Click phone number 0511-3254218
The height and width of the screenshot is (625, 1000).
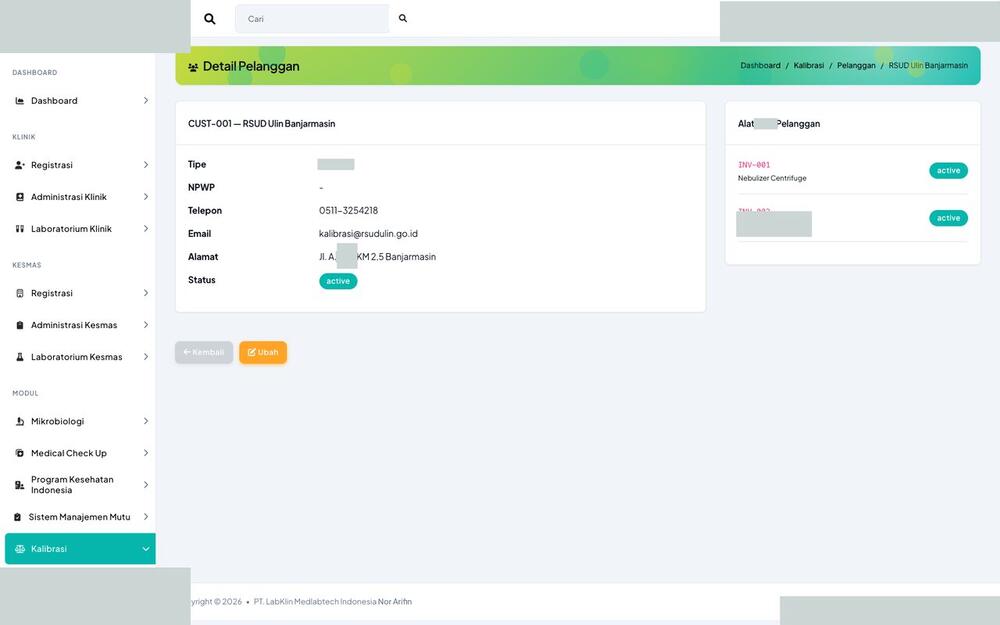[348, 210]
